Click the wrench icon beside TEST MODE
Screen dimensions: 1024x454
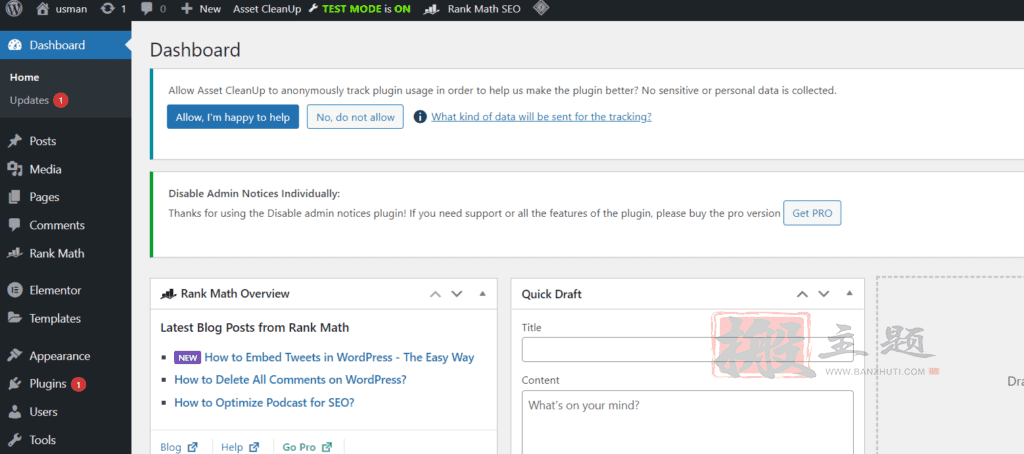(x=313, y=9)
